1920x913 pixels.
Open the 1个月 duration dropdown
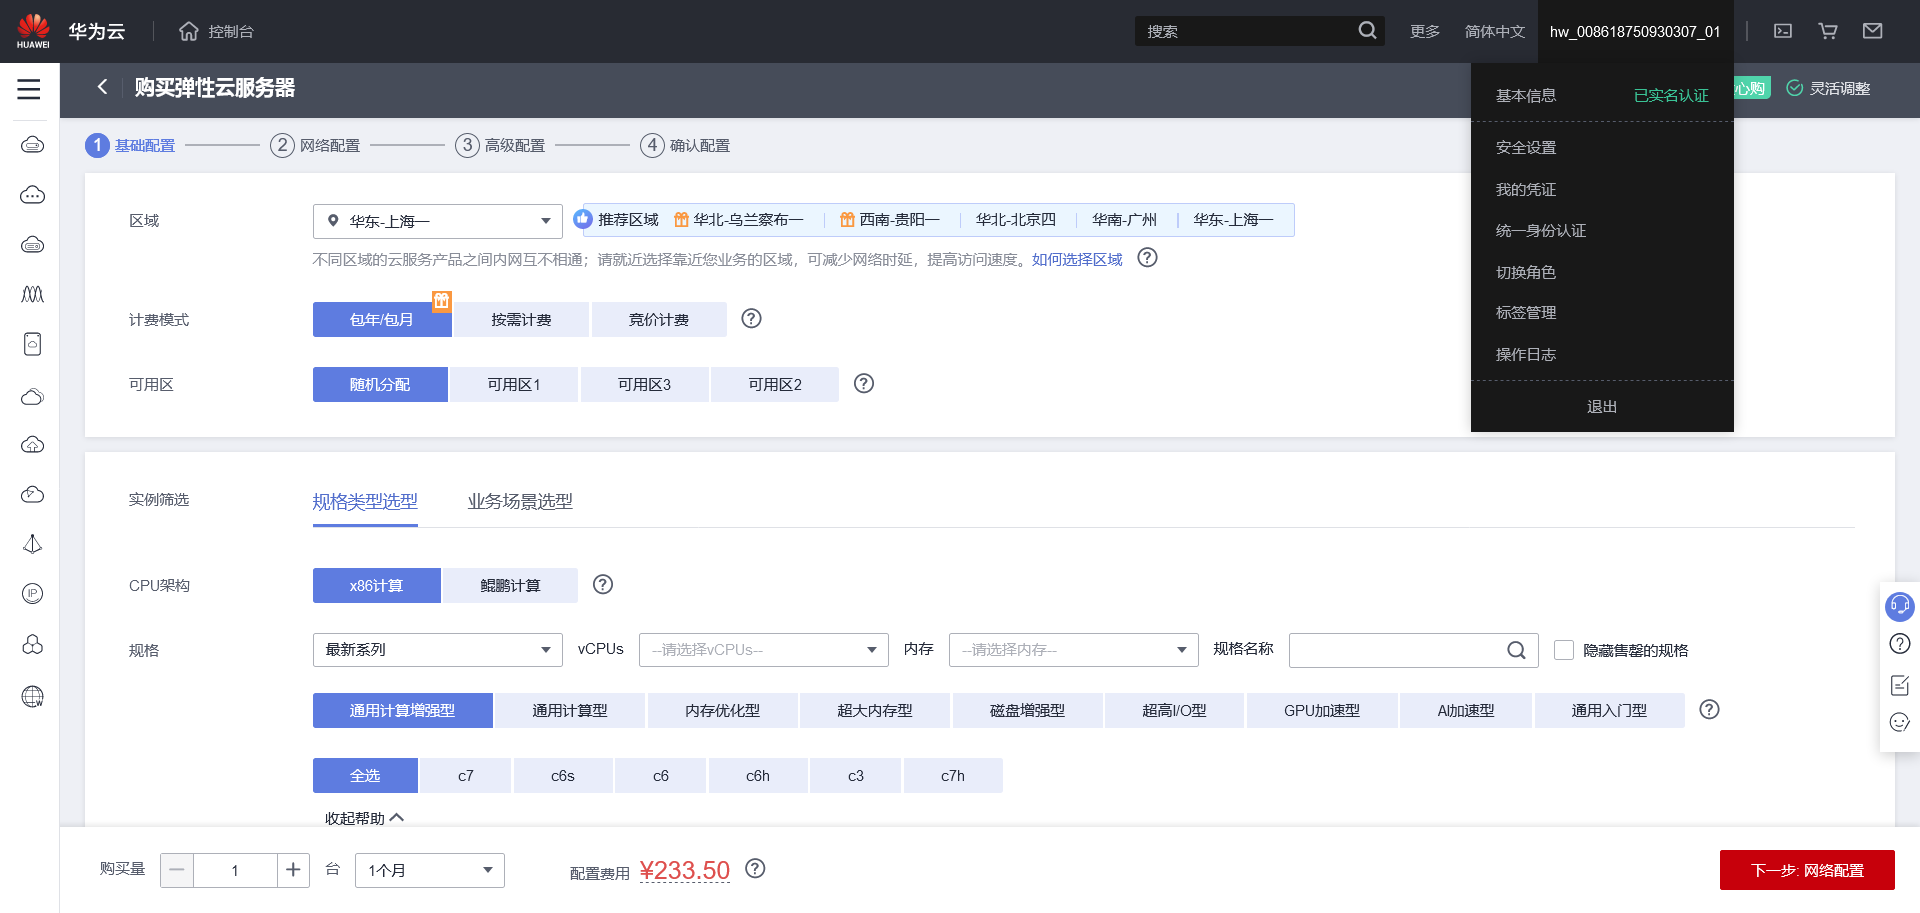pos(429,870)
